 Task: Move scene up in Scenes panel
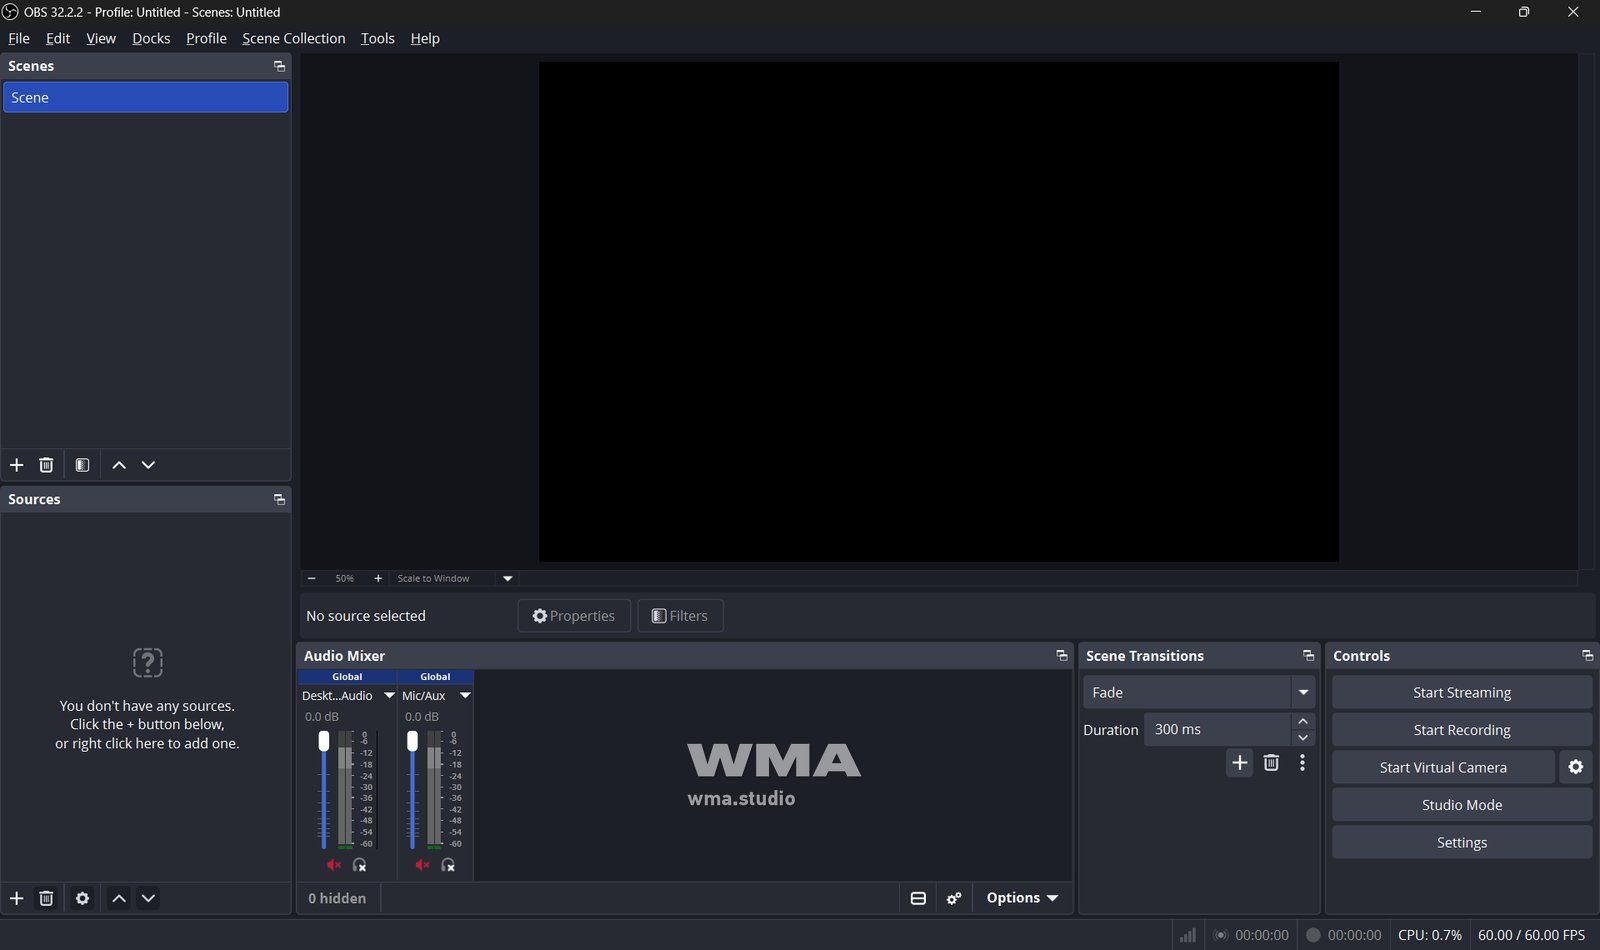[119, 465]
